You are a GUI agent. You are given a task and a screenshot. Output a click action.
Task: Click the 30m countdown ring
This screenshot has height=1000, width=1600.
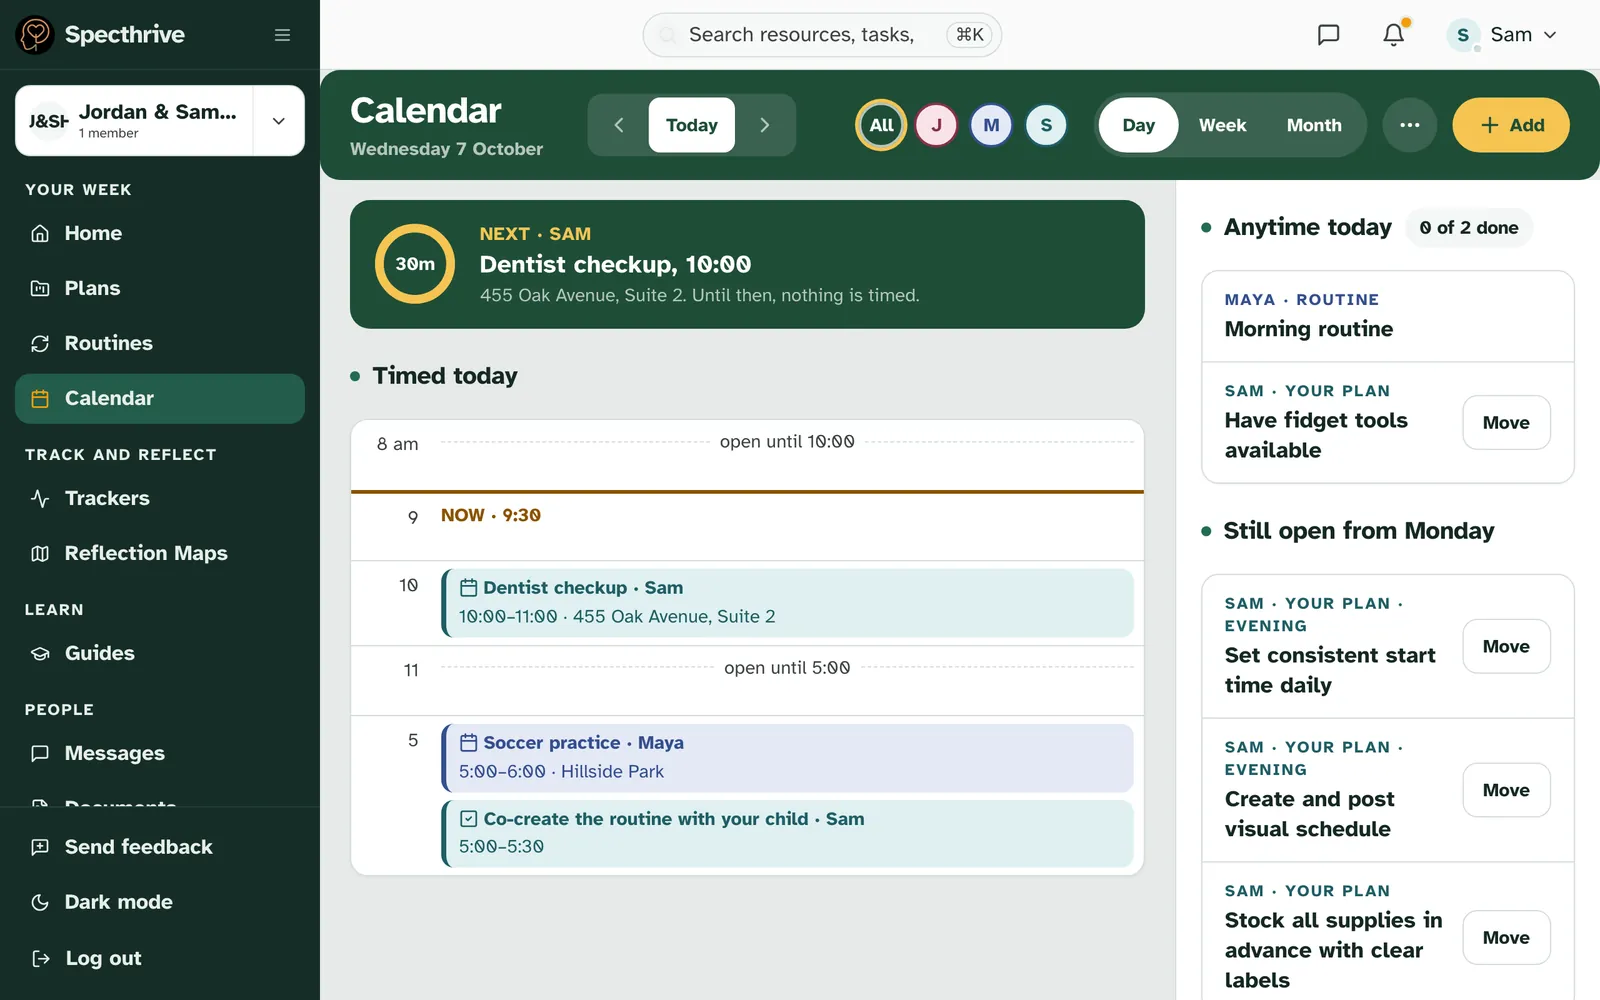click(x=415, y=264)
